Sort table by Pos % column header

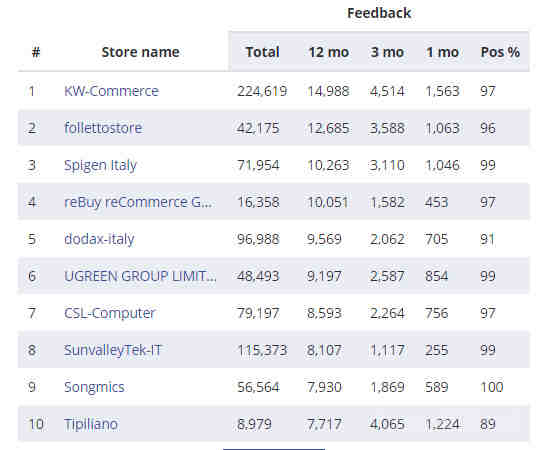point(500,52)
